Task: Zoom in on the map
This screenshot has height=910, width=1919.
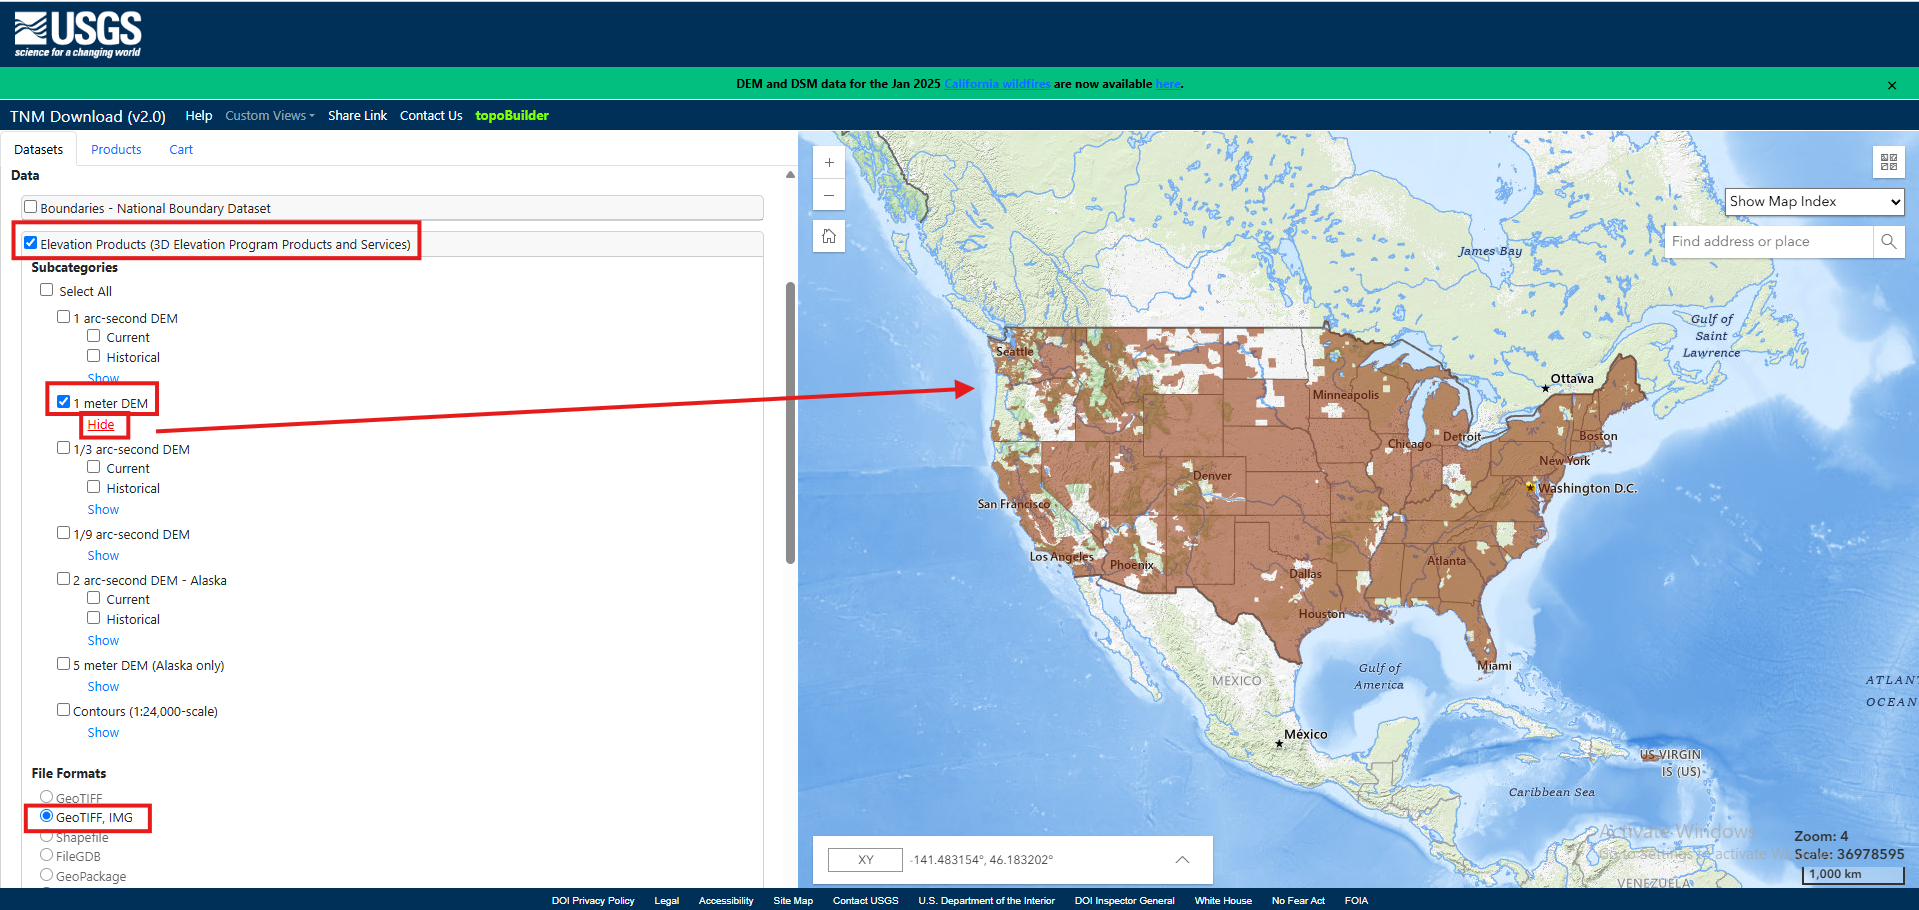Action: tap(829, 163)
